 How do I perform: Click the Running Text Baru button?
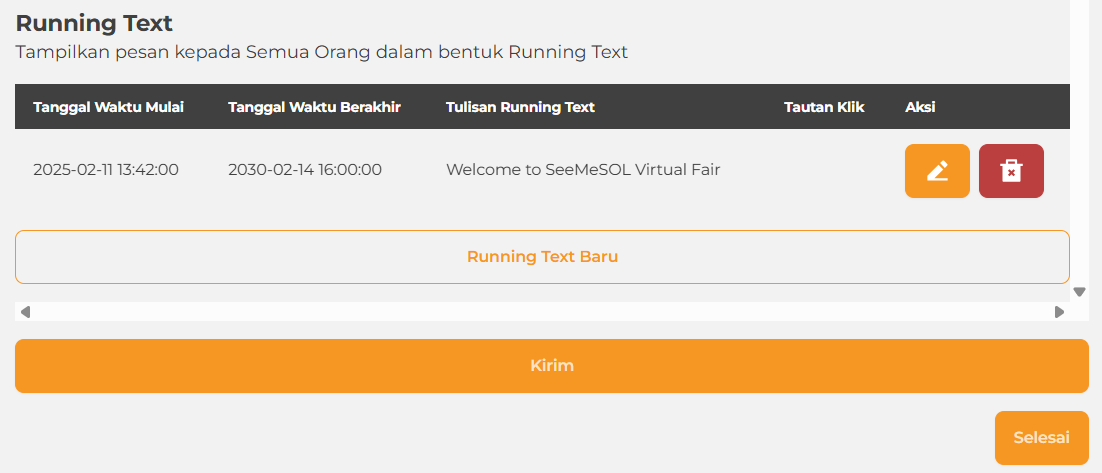pos(542,257)
